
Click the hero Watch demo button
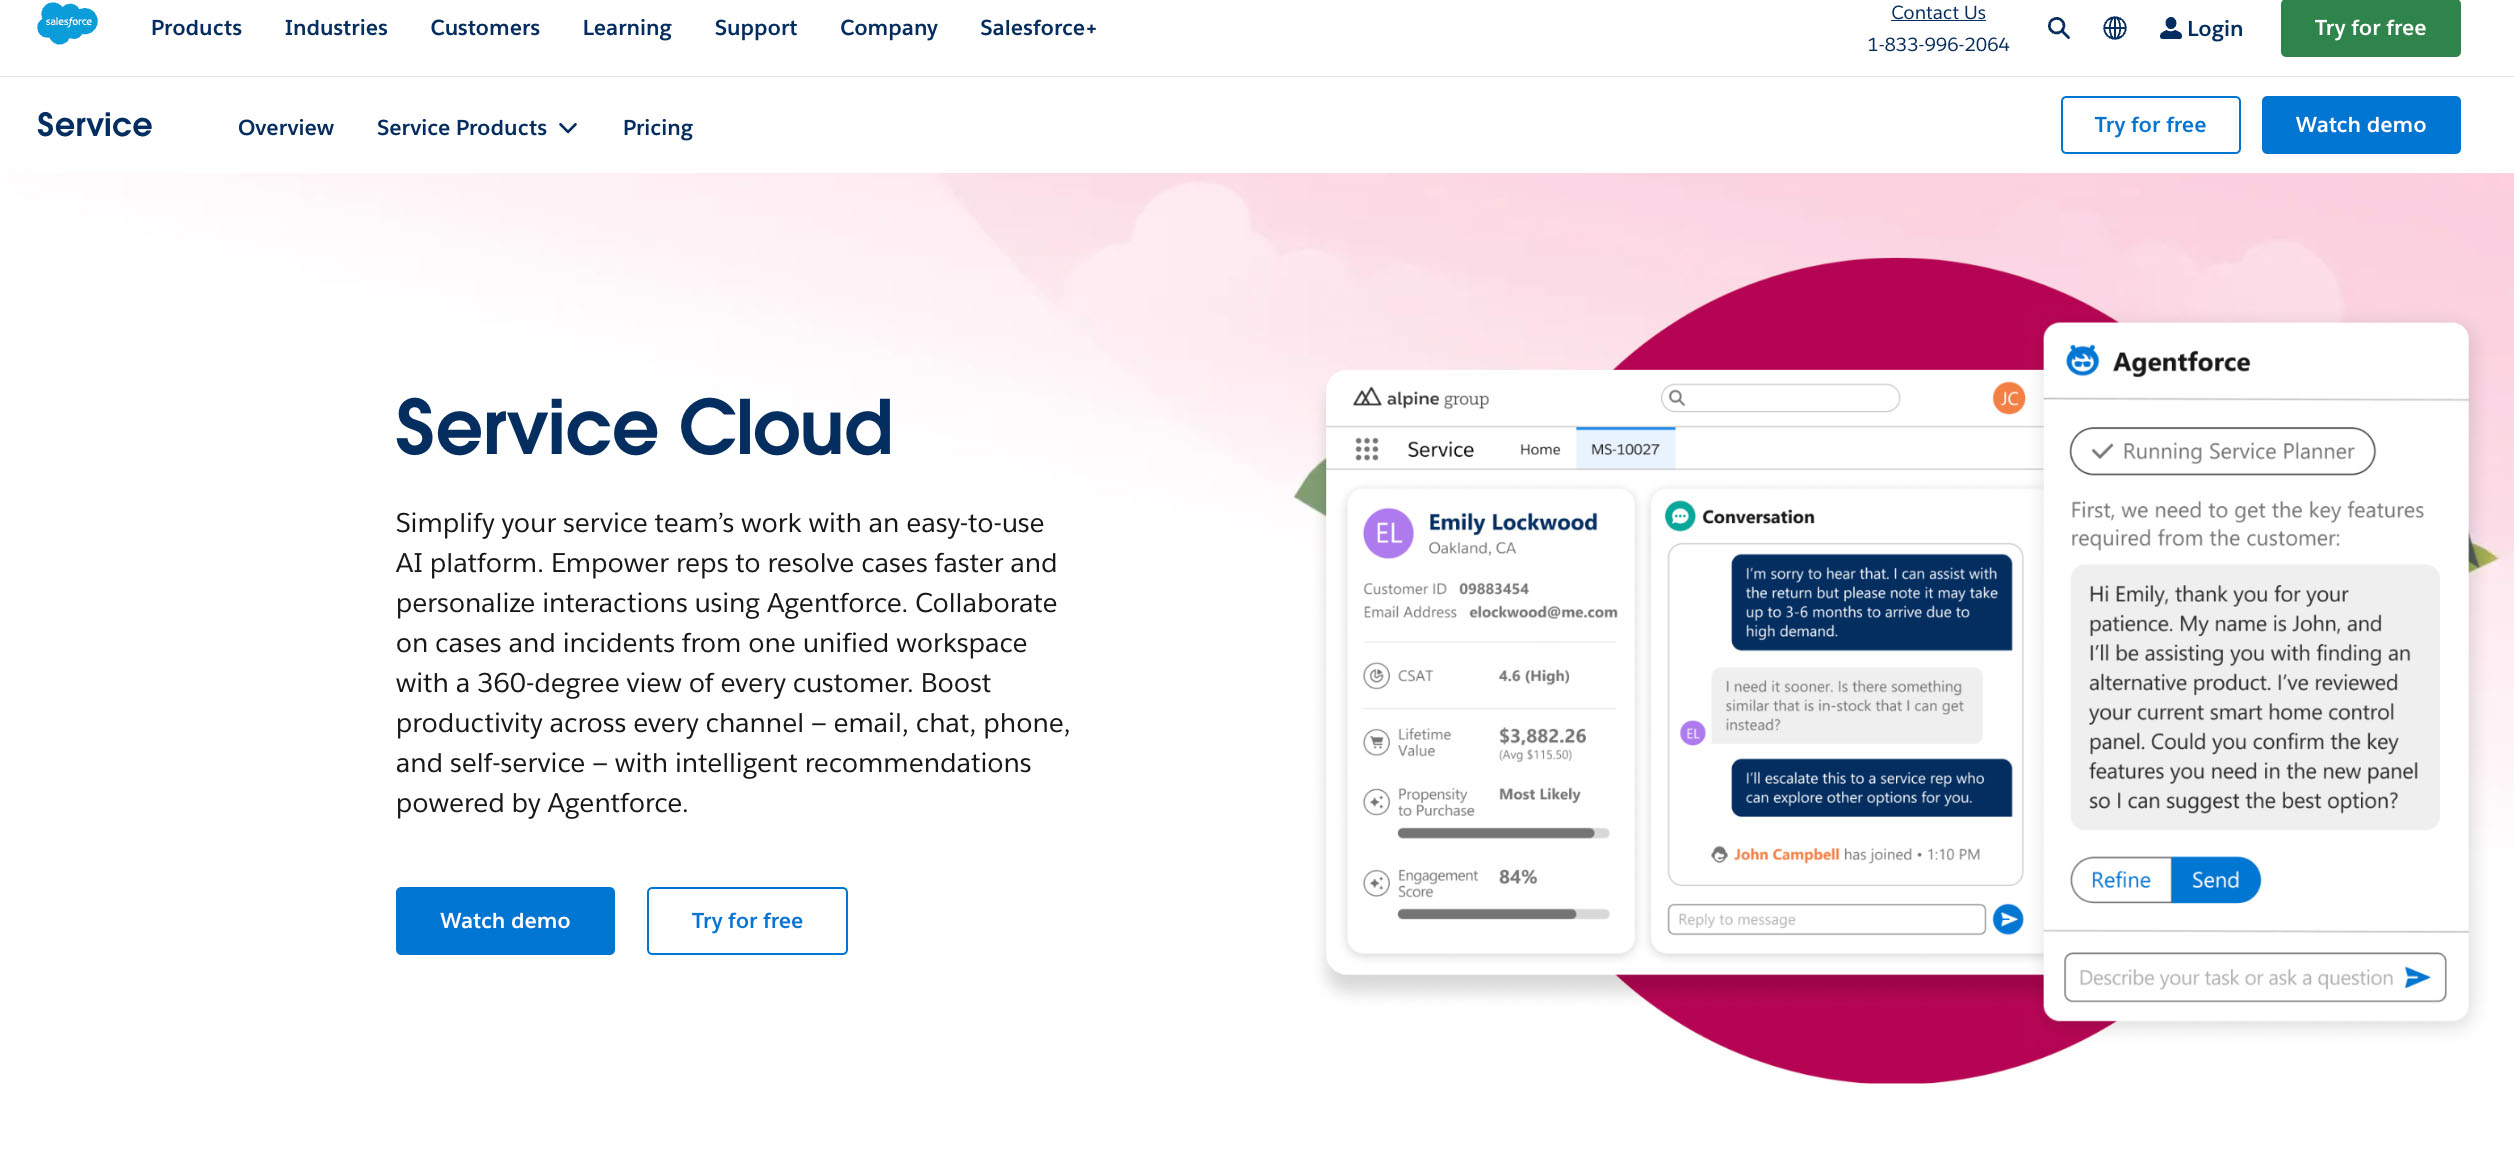point(505,921)
